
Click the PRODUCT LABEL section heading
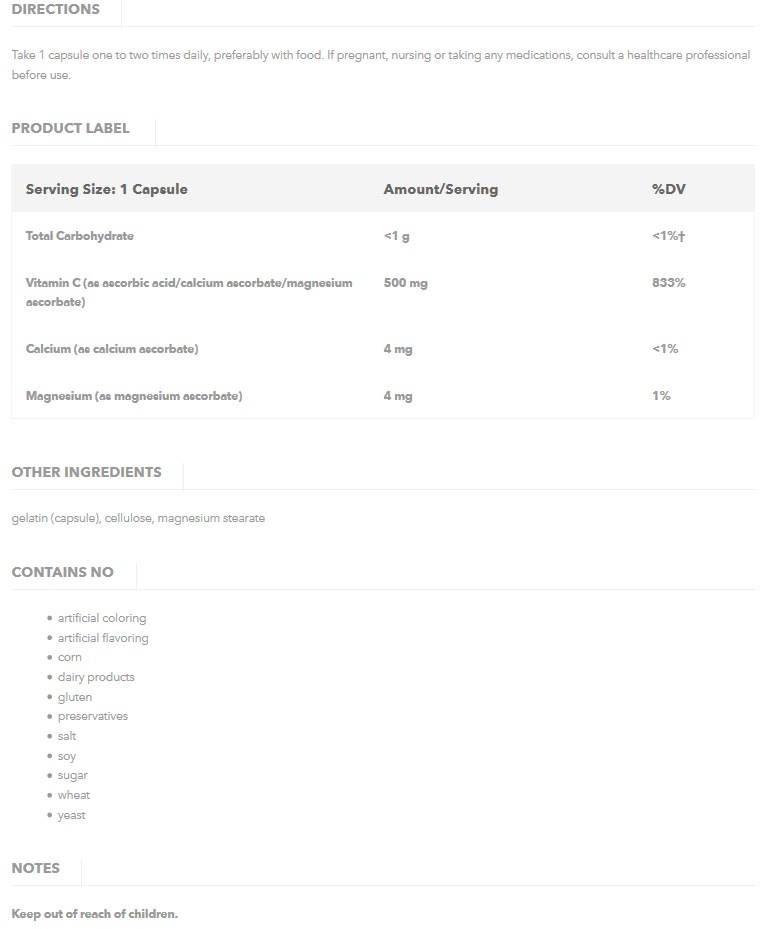pos(70,128)
